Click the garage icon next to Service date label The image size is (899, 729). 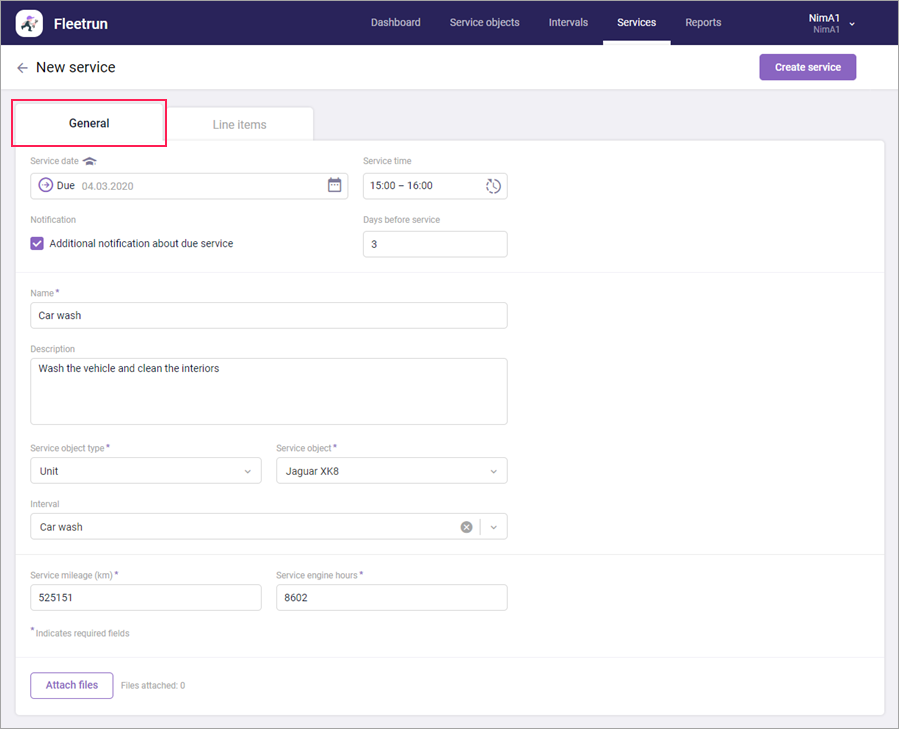point(89,161)
